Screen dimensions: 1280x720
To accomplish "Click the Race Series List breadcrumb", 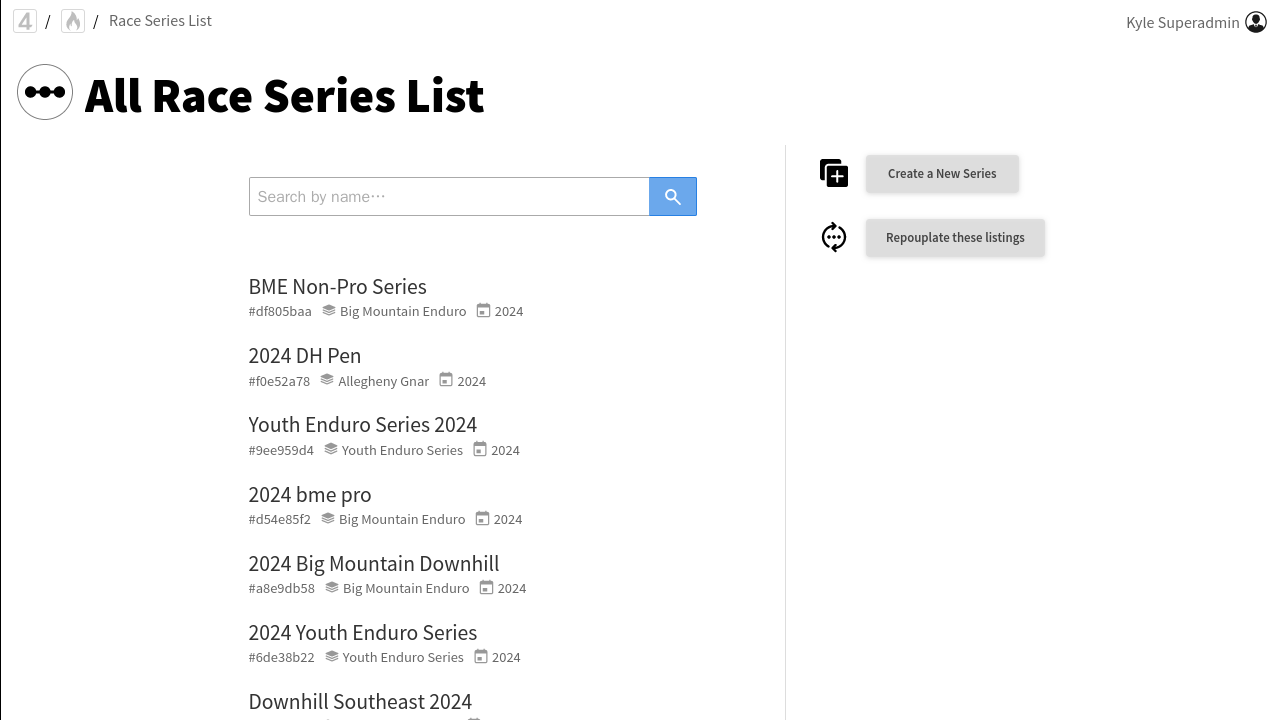I will coord(160,21).
